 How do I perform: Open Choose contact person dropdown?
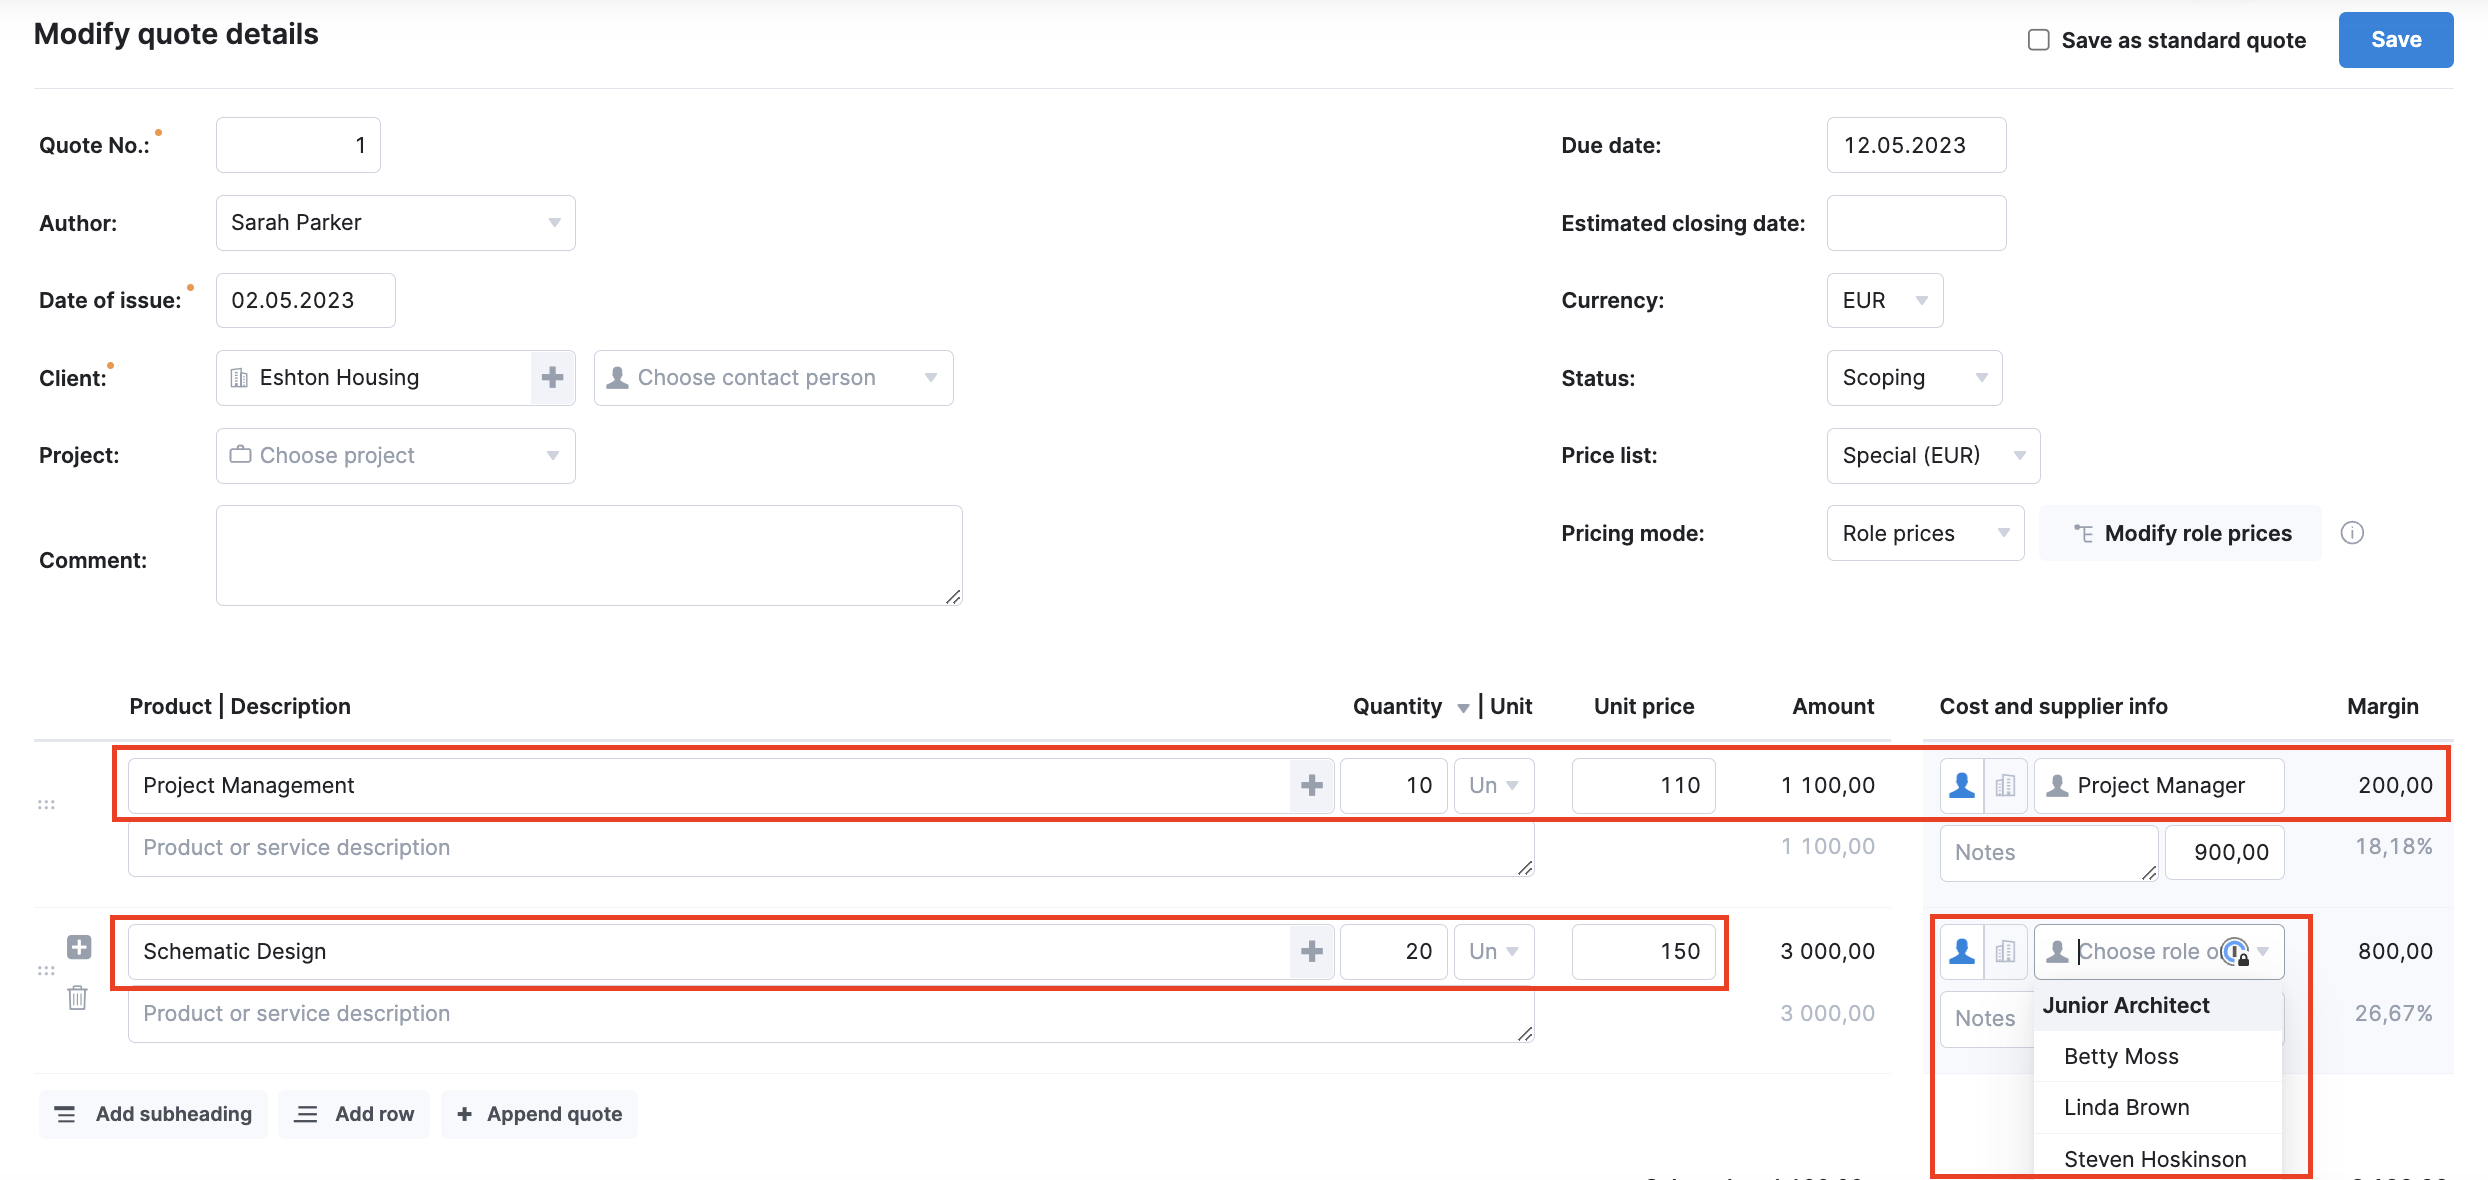(773, 378)
